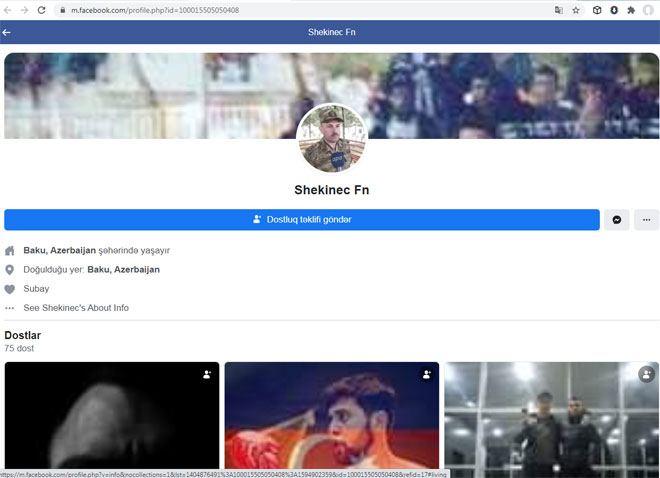Add friend icon on third friend thumbnail
Screen dimensions: 660x478
click(x=646, y=374)
